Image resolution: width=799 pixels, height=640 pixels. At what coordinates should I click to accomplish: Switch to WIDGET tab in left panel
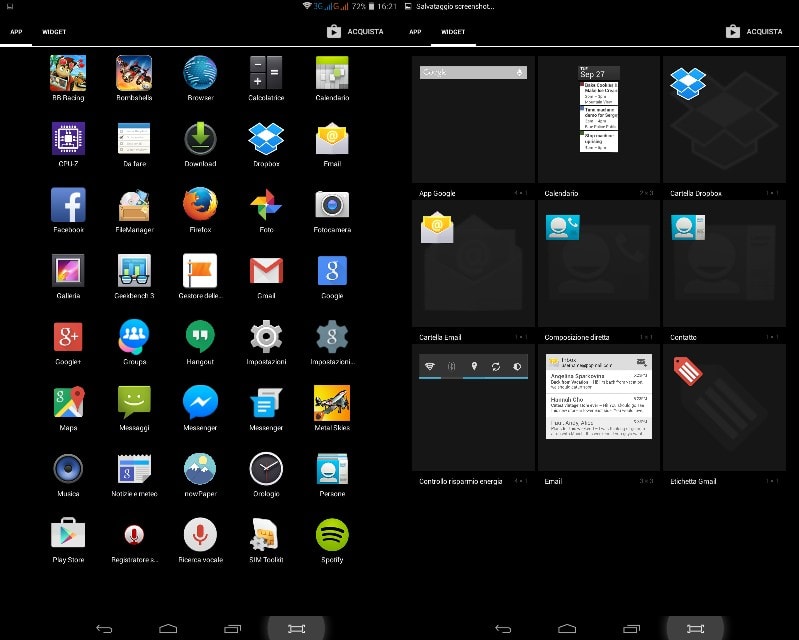tap(54, 32)
